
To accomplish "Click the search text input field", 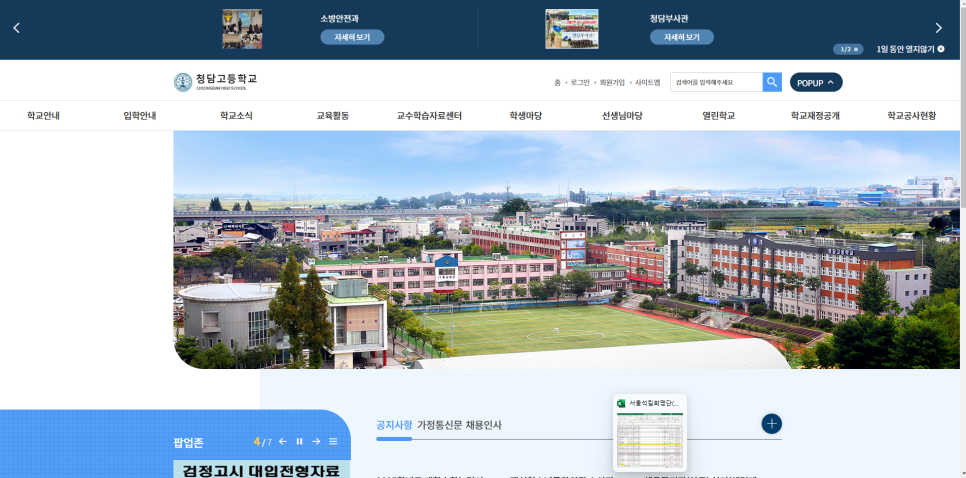I will click(x=716, y=82).
